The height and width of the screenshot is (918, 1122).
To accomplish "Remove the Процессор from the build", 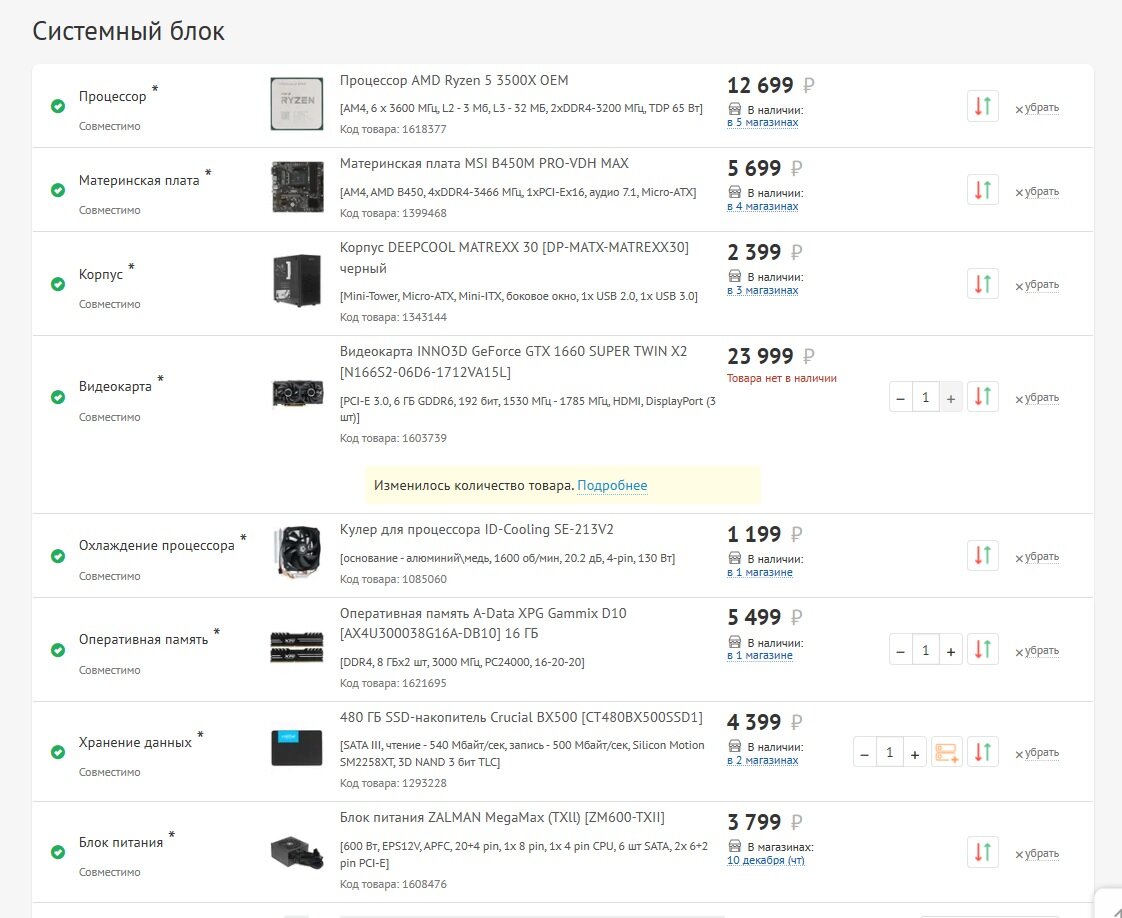I will point(1037,108).
